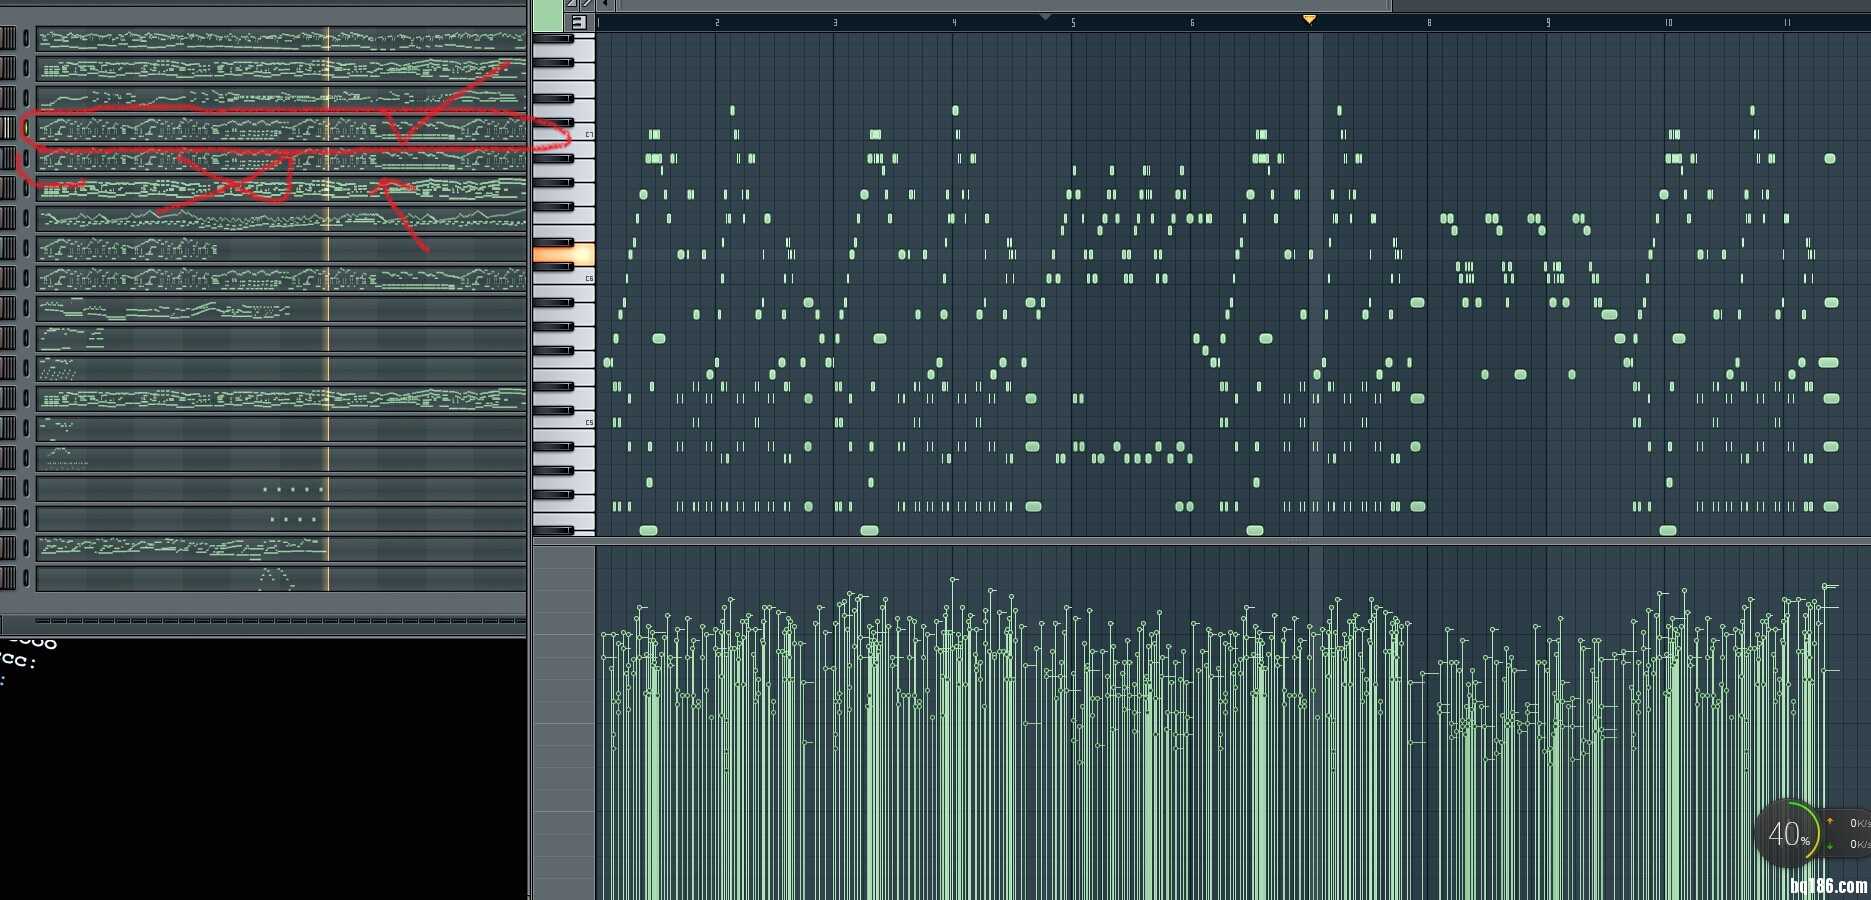Click bar 2 on the timeline ruler
1871x900 pixels.
click(717, 22)
